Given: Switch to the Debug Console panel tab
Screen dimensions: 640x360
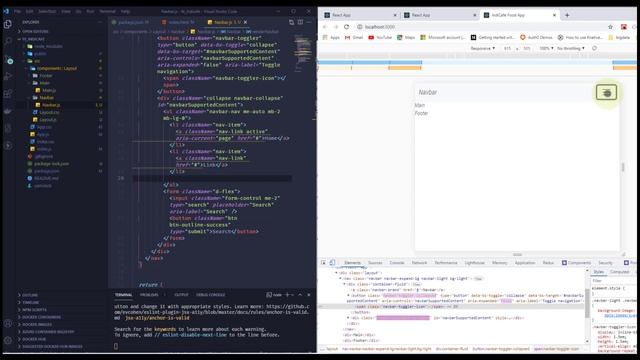Looking at the screenshot, I should (211, 295).
